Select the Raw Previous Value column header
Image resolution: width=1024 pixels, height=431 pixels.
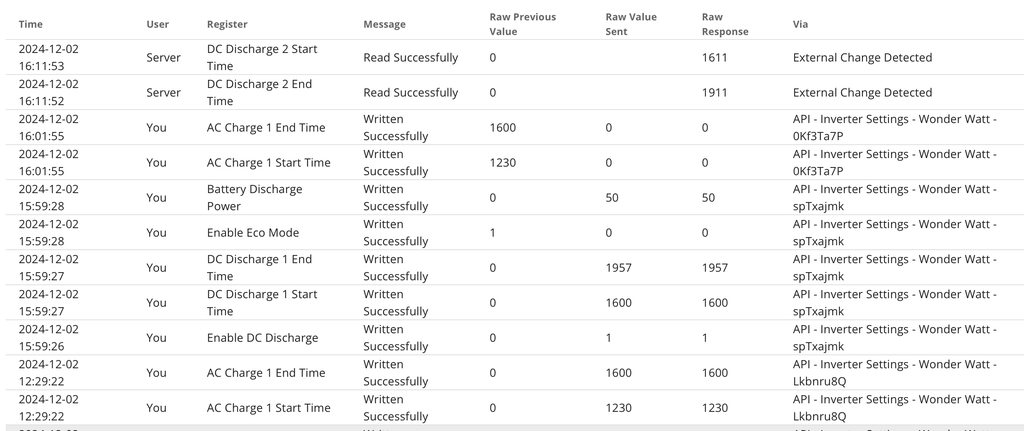522,24
